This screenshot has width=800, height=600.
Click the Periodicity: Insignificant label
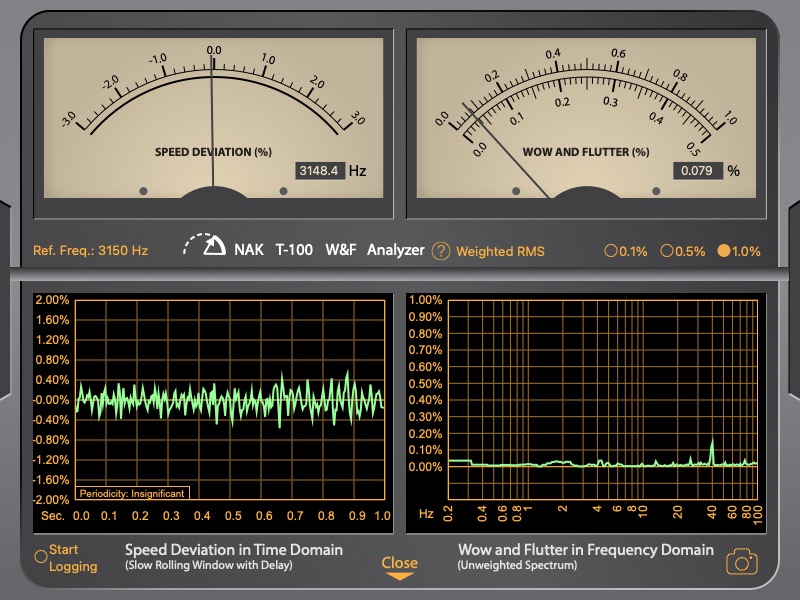[132, 492]
